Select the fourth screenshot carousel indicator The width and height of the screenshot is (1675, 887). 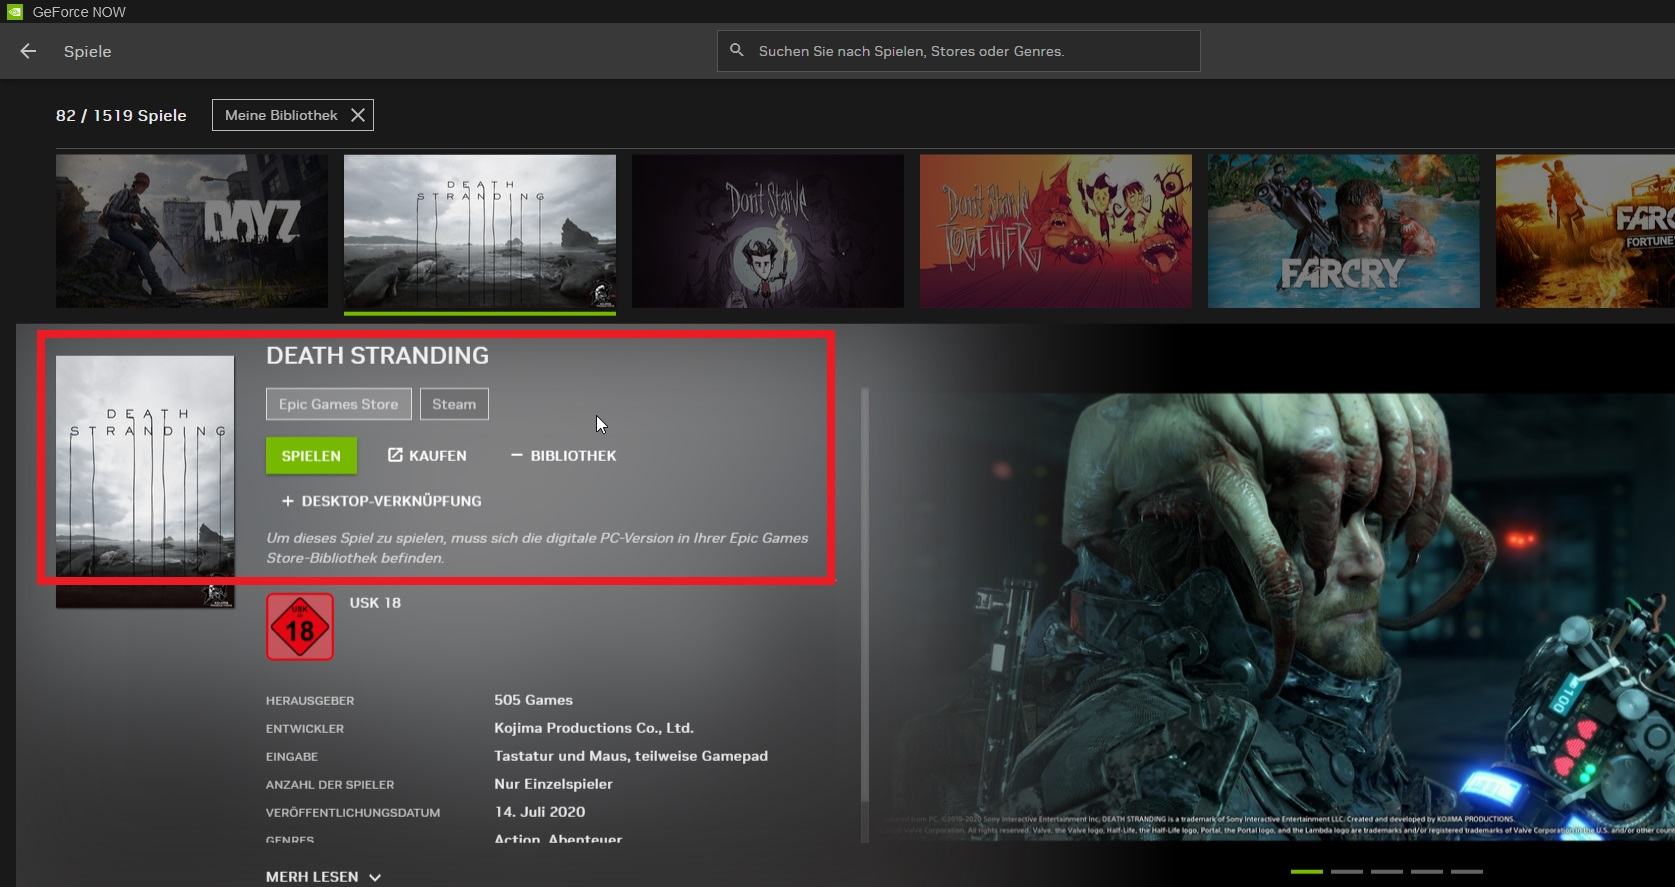[1426, 871]
